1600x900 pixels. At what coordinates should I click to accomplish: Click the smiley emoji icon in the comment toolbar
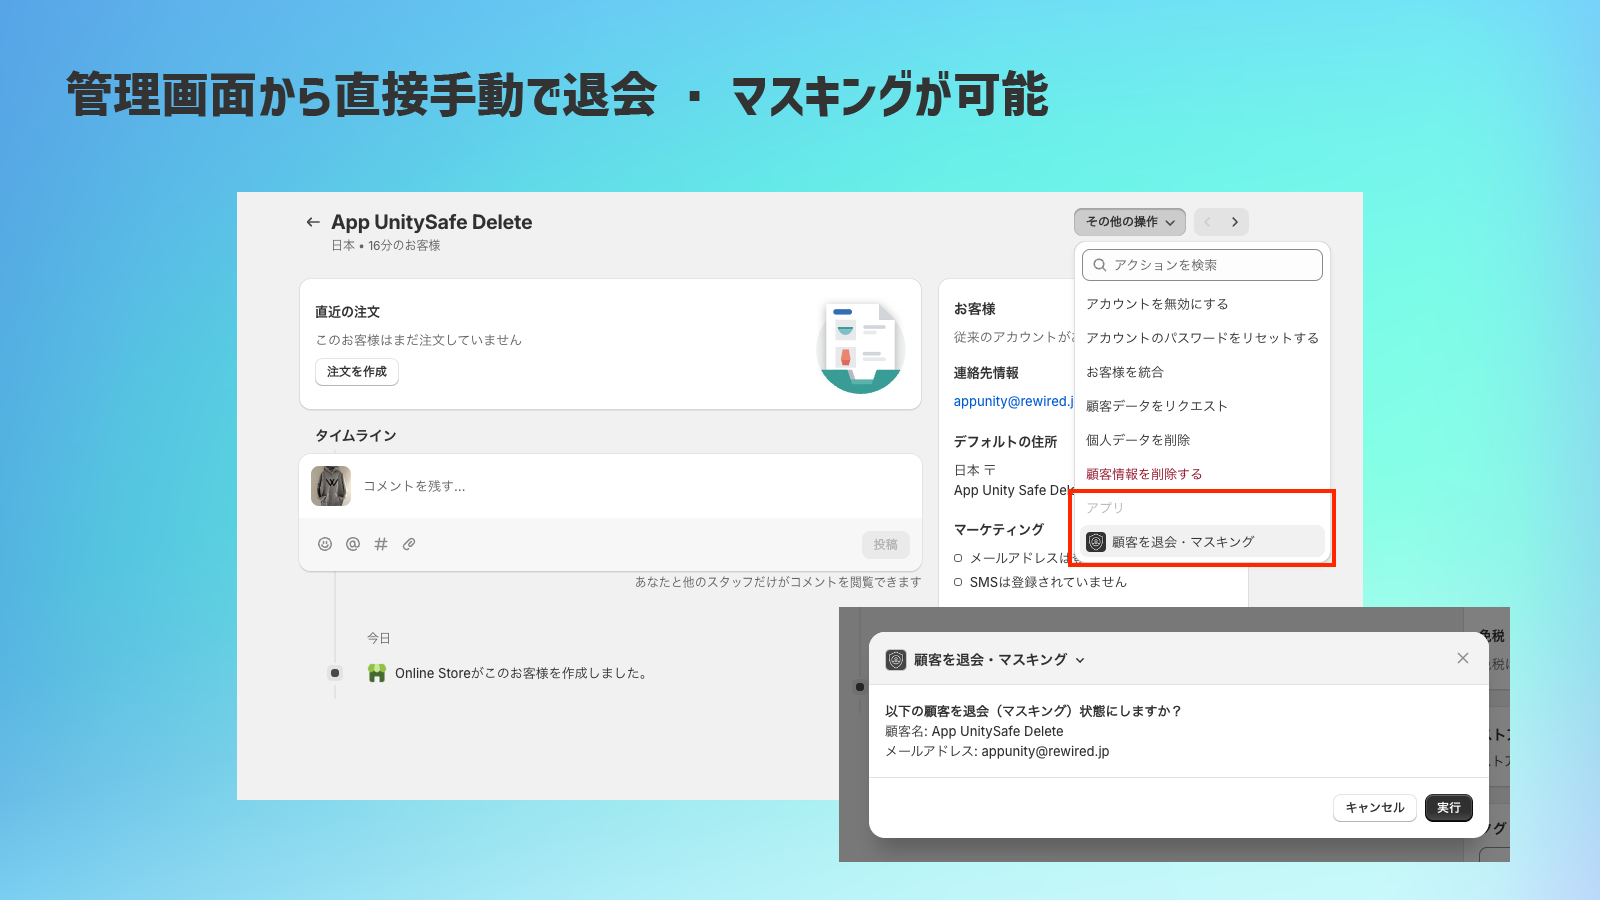pyautogui.click(x=324, y=544)
